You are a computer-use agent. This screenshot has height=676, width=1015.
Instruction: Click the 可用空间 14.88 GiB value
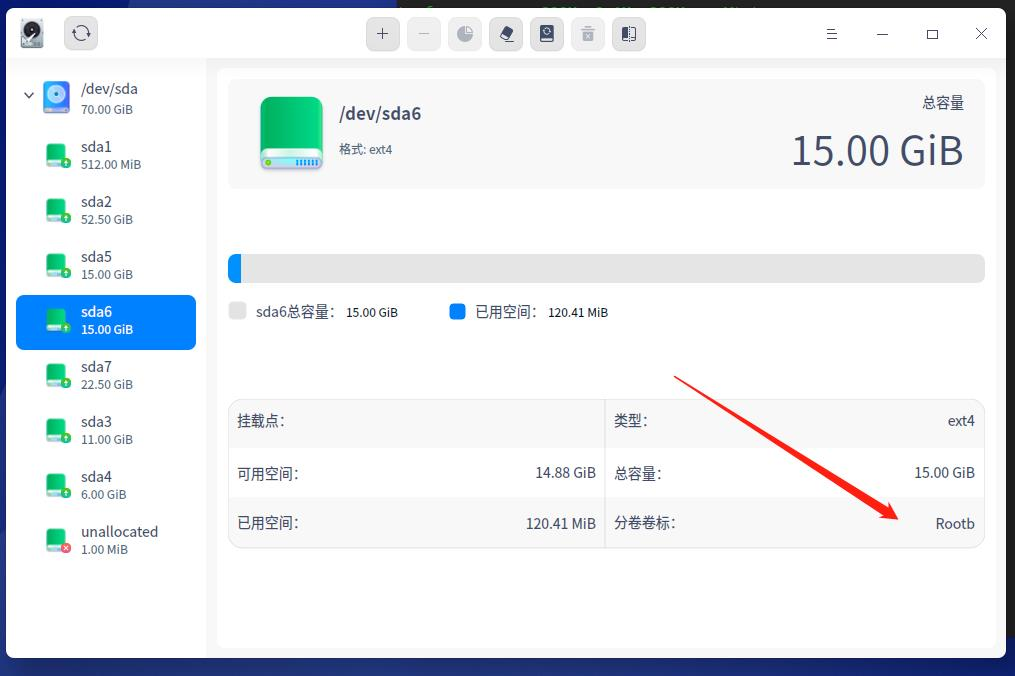[565, 473]
